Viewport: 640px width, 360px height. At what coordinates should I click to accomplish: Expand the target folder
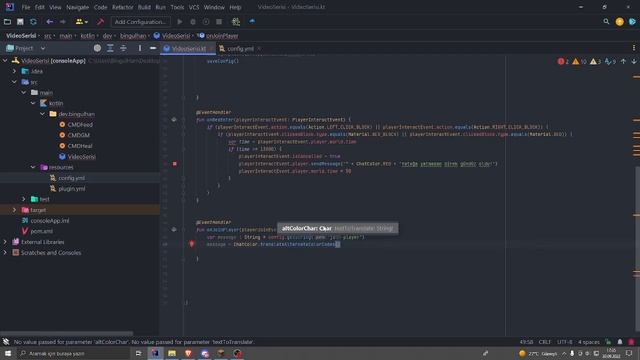[15, 210]
